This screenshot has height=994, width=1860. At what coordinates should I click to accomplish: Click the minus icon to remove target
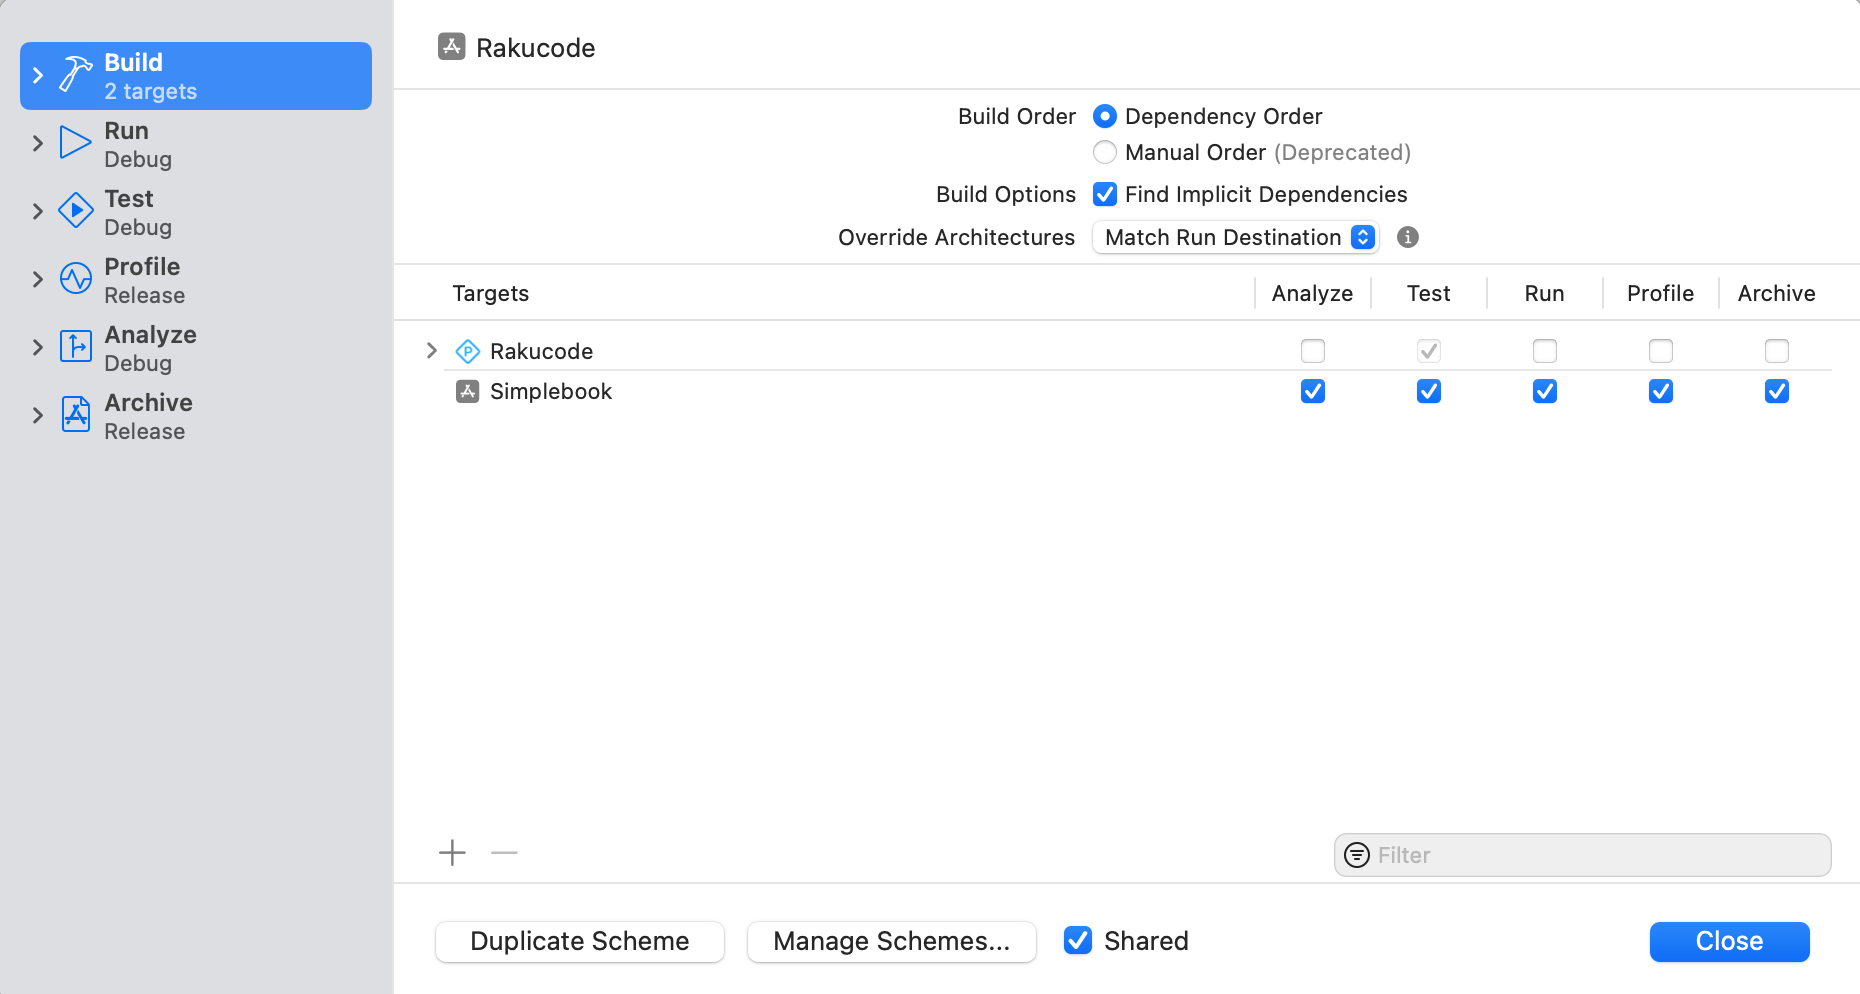click(x=504, y=853)
